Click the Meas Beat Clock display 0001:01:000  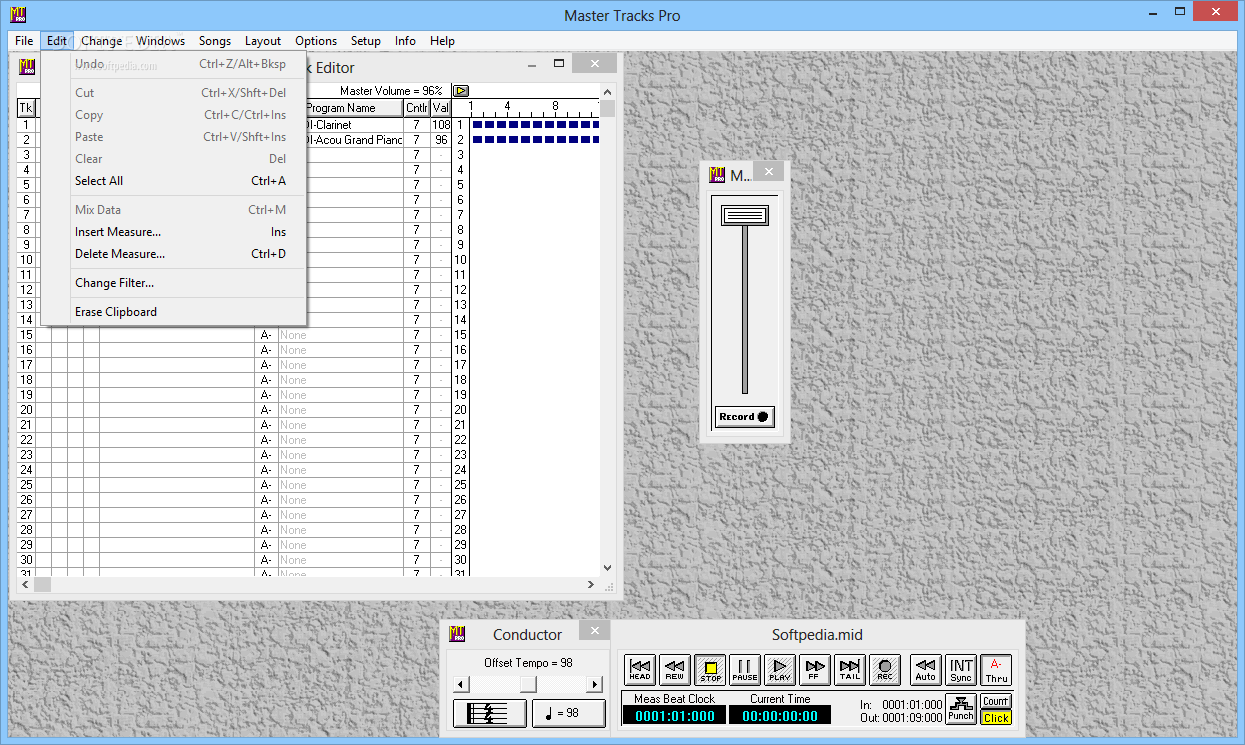(x=674, y=715)
